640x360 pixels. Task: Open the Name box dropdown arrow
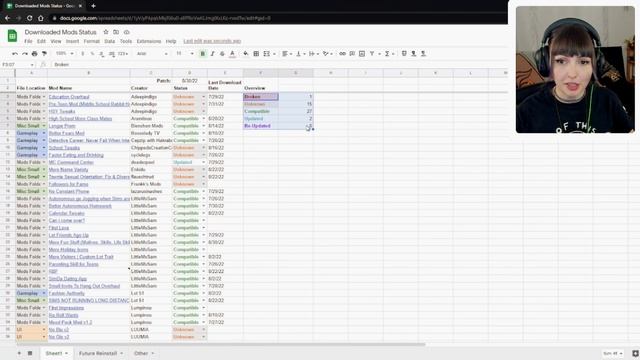(31, 64)
